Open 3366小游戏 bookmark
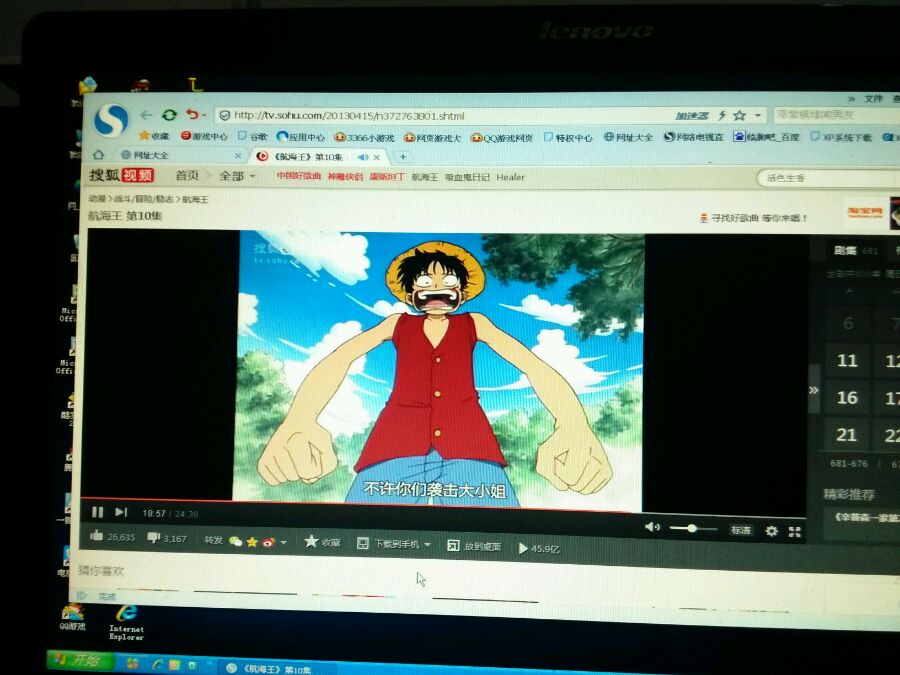900x675 pixels. (x=364, y=137)
